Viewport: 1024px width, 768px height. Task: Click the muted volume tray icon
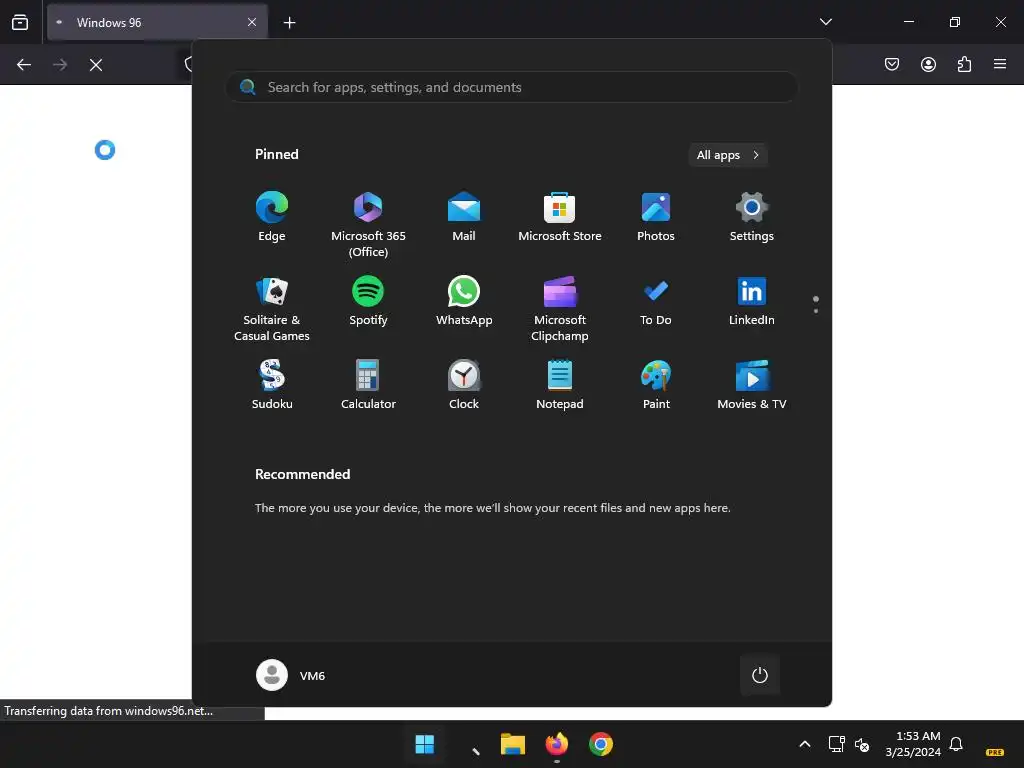862,744
